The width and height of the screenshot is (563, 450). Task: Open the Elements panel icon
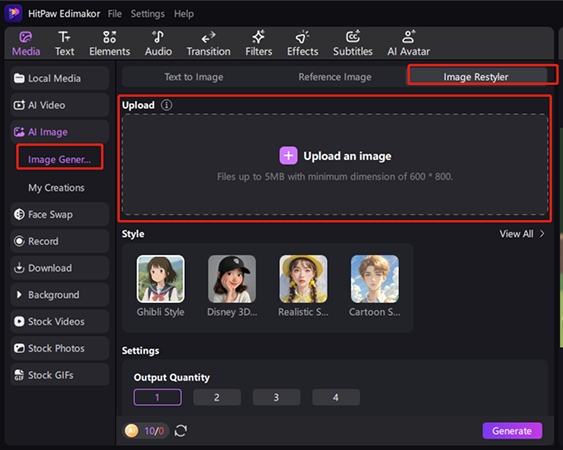(x=110, y=37)
